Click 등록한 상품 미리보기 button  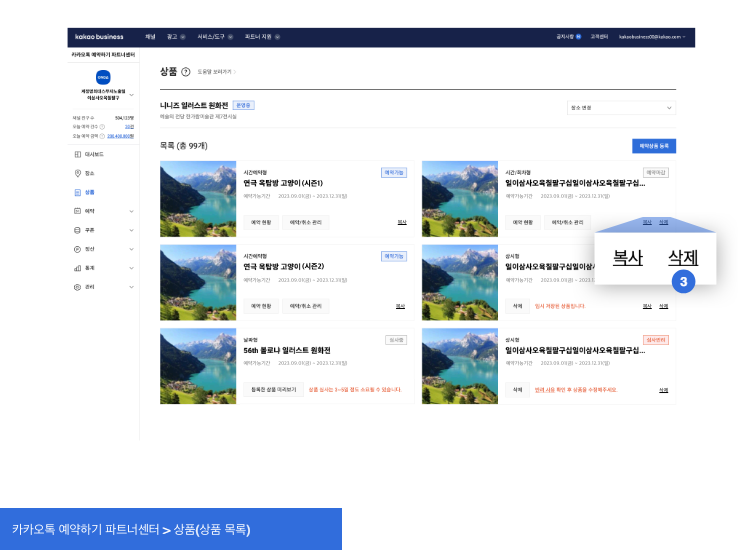pos(272,389)
